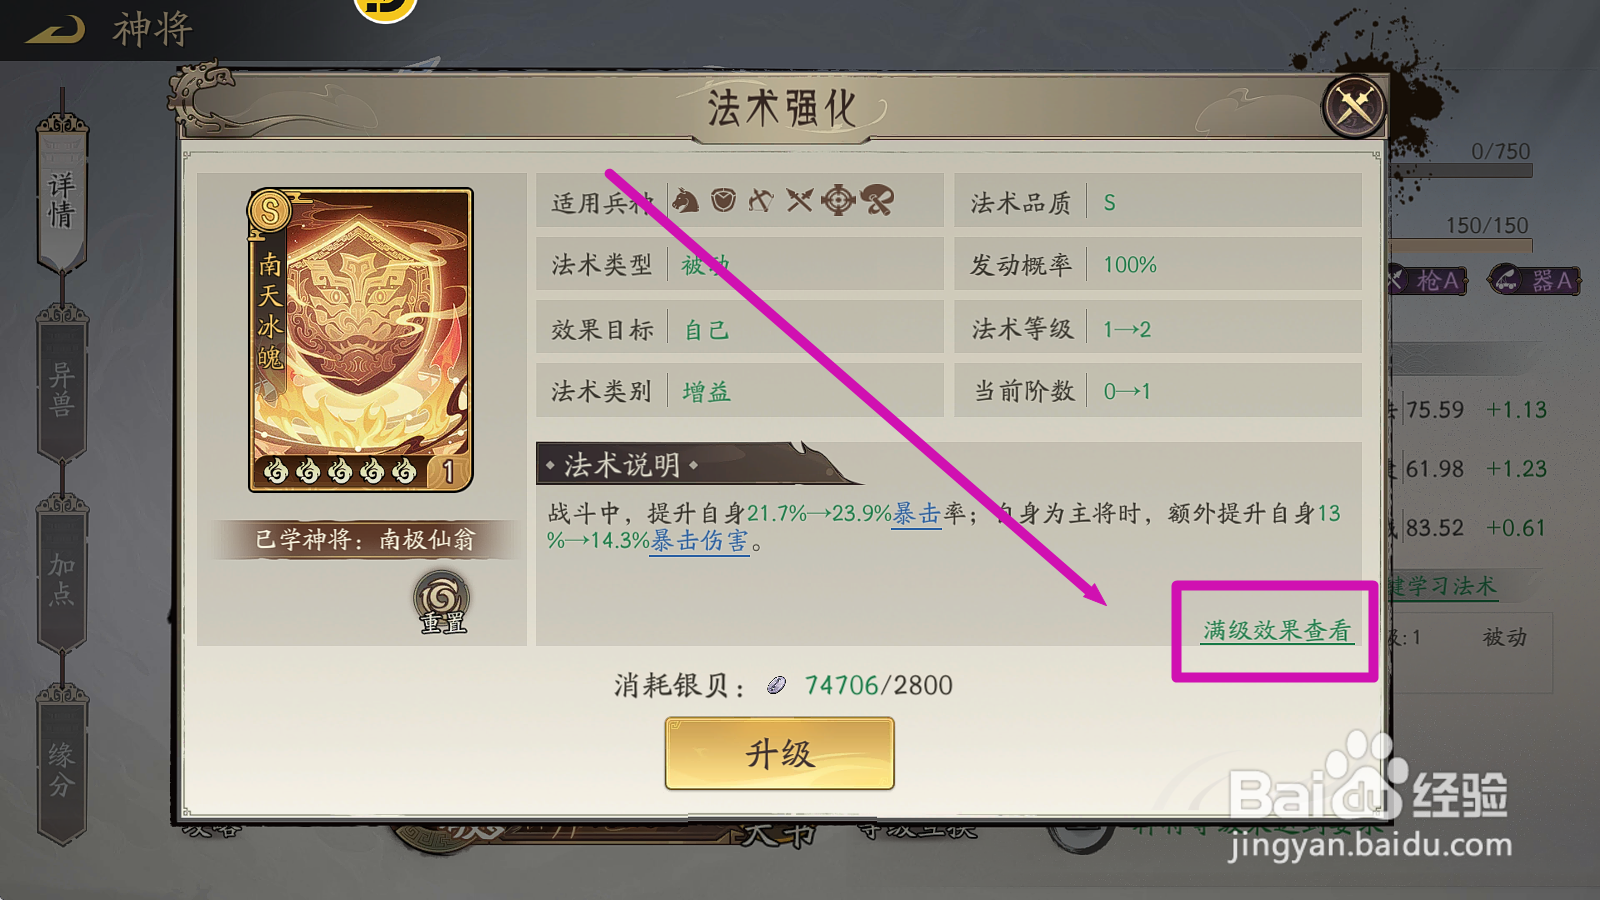Select the crosshair target troop icon

point(838,201)
